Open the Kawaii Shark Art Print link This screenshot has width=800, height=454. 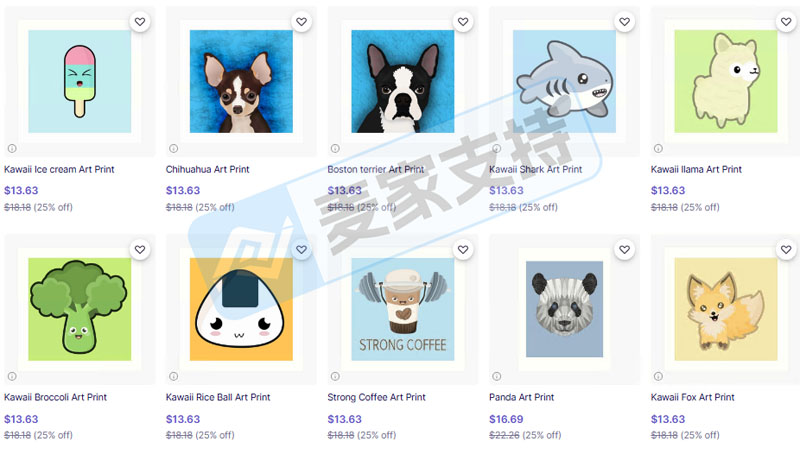pyautogui.click(x=535, y=169)
